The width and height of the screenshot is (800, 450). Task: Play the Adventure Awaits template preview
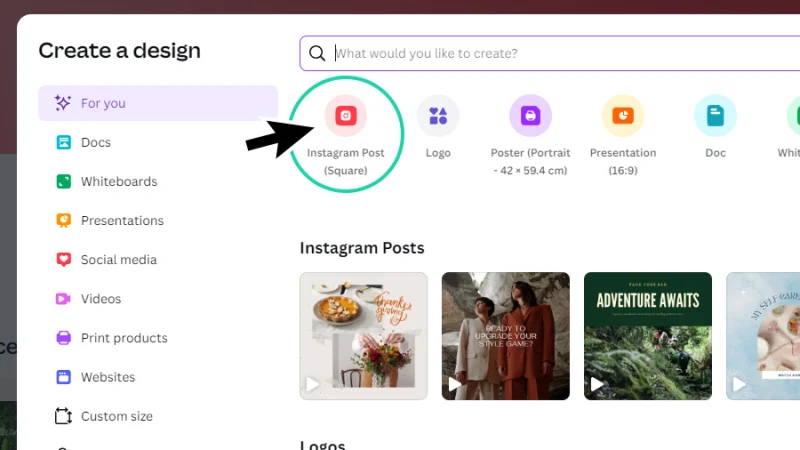(x=596, y=384)
